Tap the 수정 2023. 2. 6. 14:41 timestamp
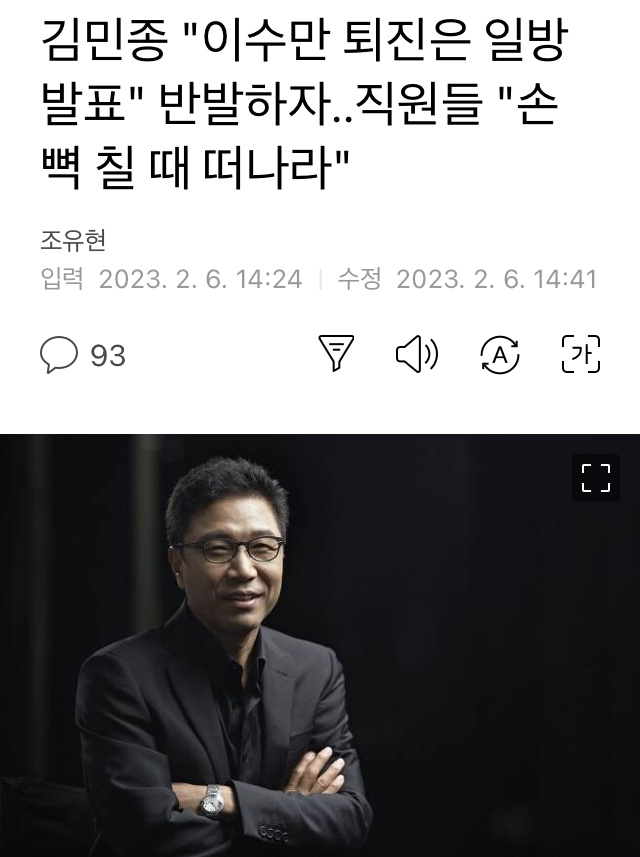This screenshot has height=857, width=640. click(x=467, y=279)
